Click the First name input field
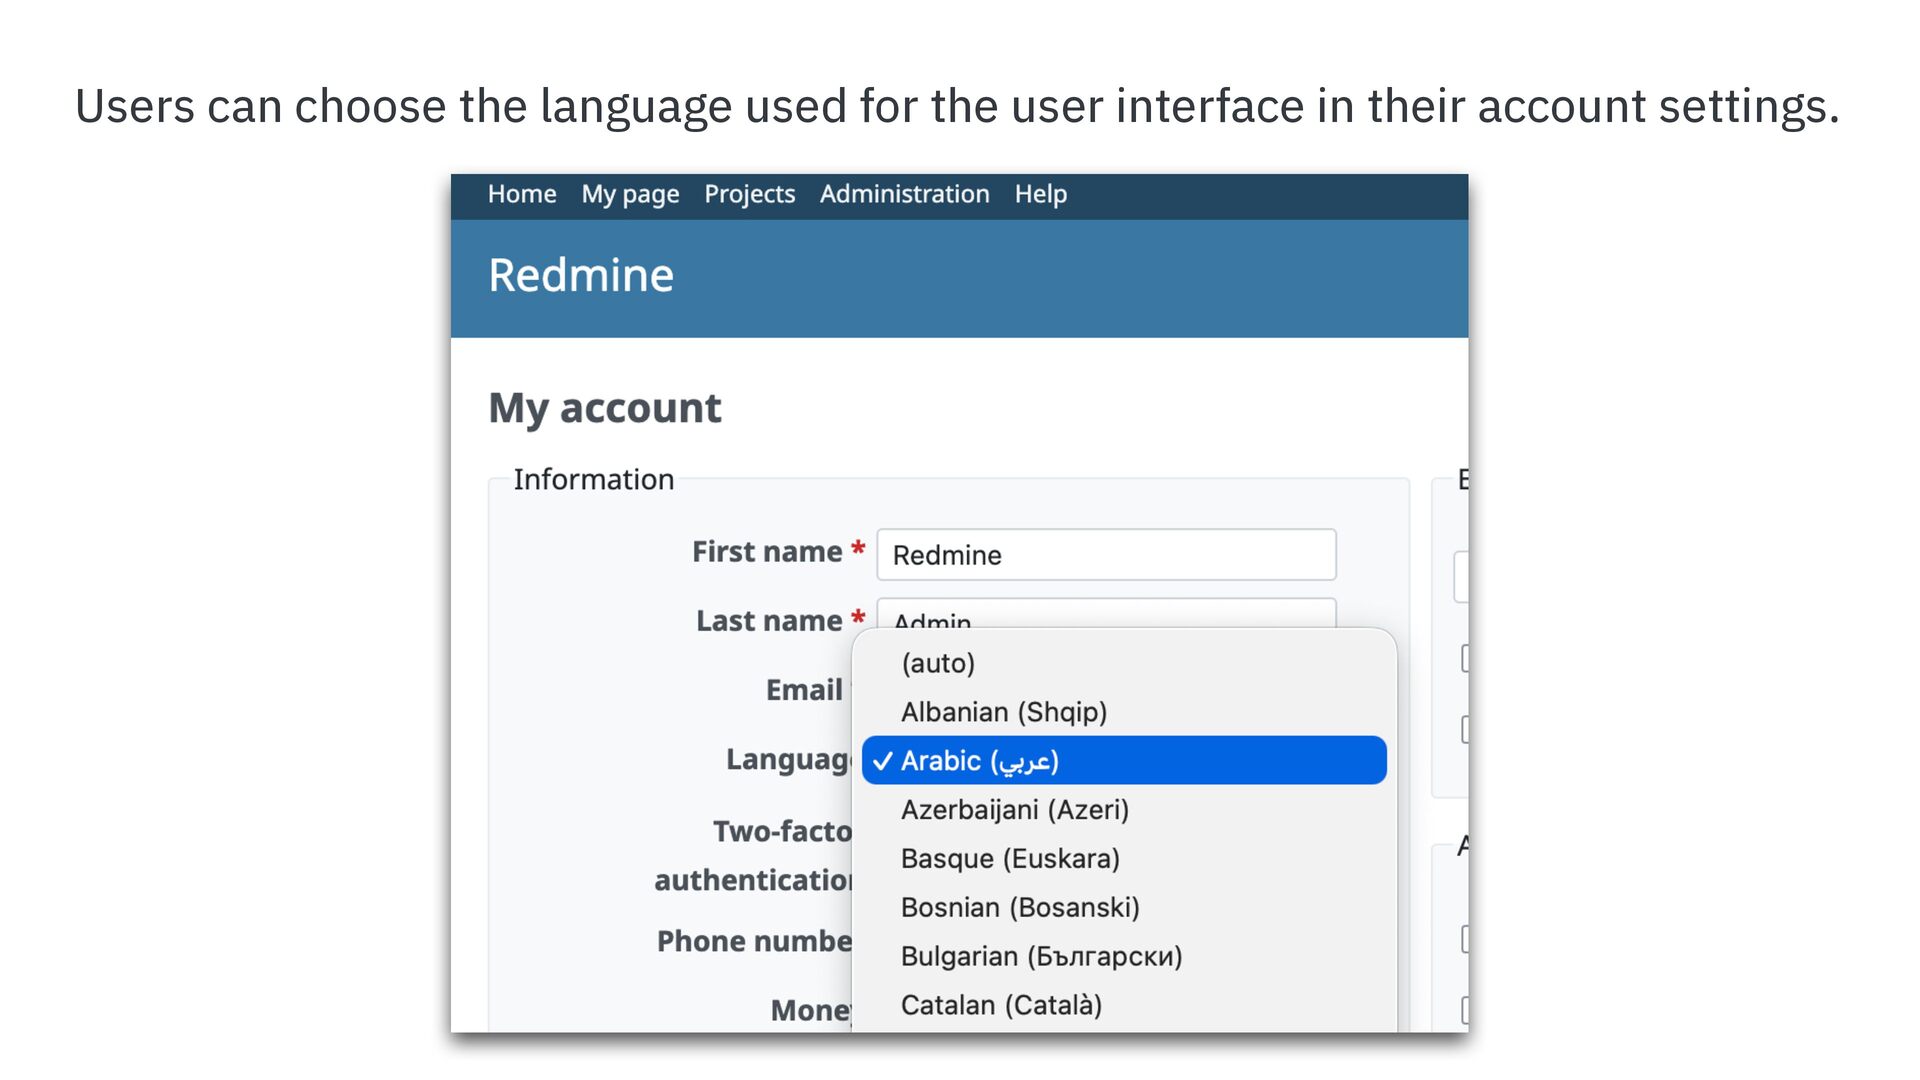Viewport: 1920px width, 1080px height. click(1106, 555)
